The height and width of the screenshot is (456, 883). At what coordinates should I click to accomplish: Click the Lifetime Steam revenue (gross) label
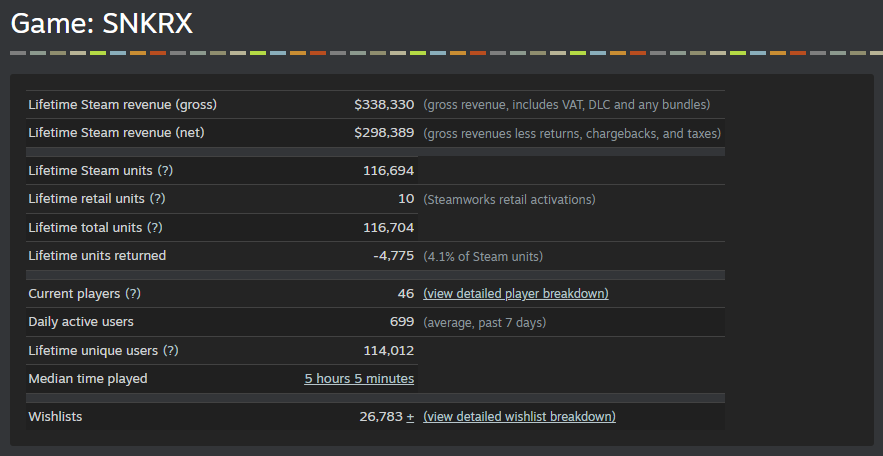(123, 105)
